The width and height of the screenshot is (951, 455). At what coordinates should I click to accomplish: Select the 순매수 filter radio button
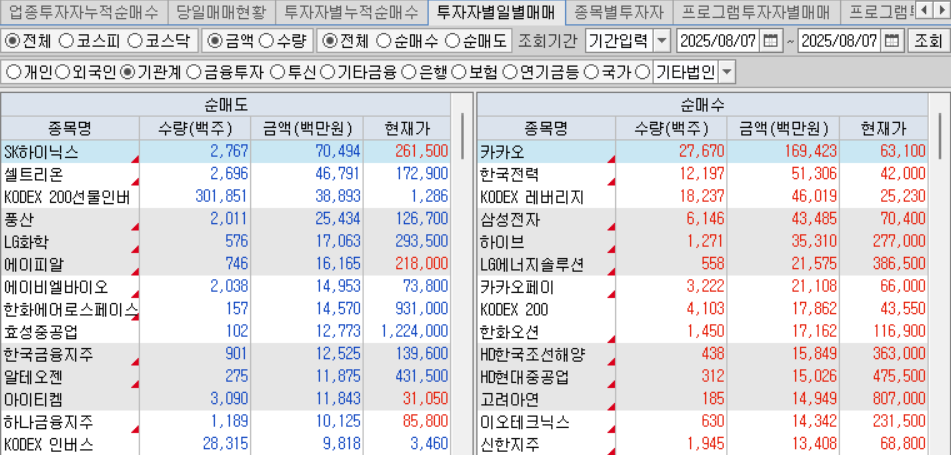pos(384,41)
